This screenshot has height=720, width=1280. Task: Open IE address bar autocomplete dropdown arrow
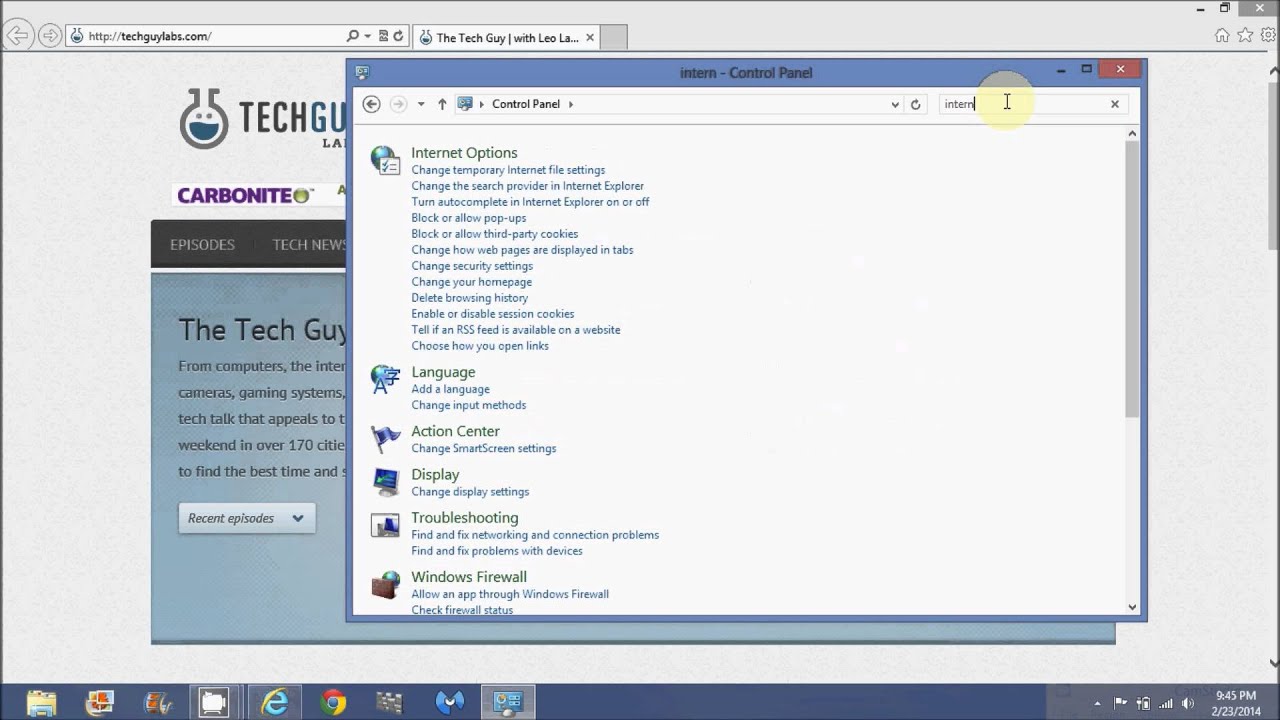366,36
